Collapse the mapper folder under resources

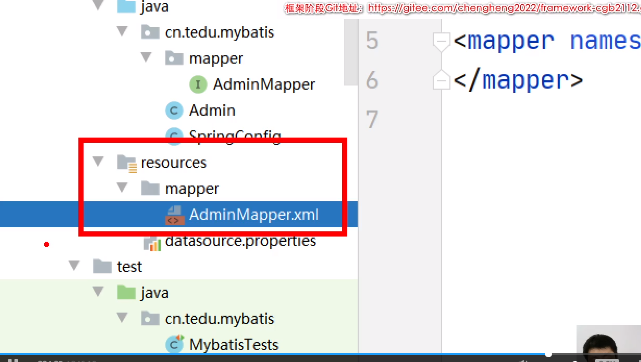(x=122, y=188)
